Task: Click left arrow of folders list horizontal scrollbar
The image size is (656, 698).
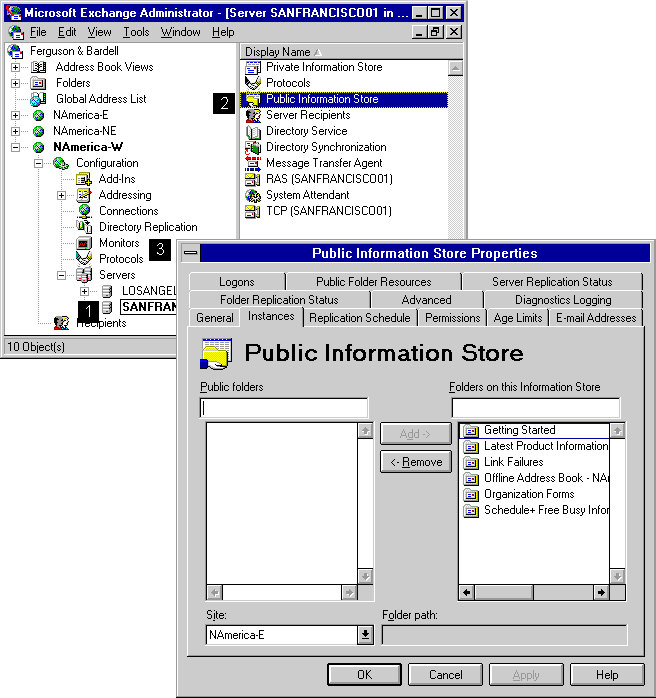Action: tap(466, 592)
